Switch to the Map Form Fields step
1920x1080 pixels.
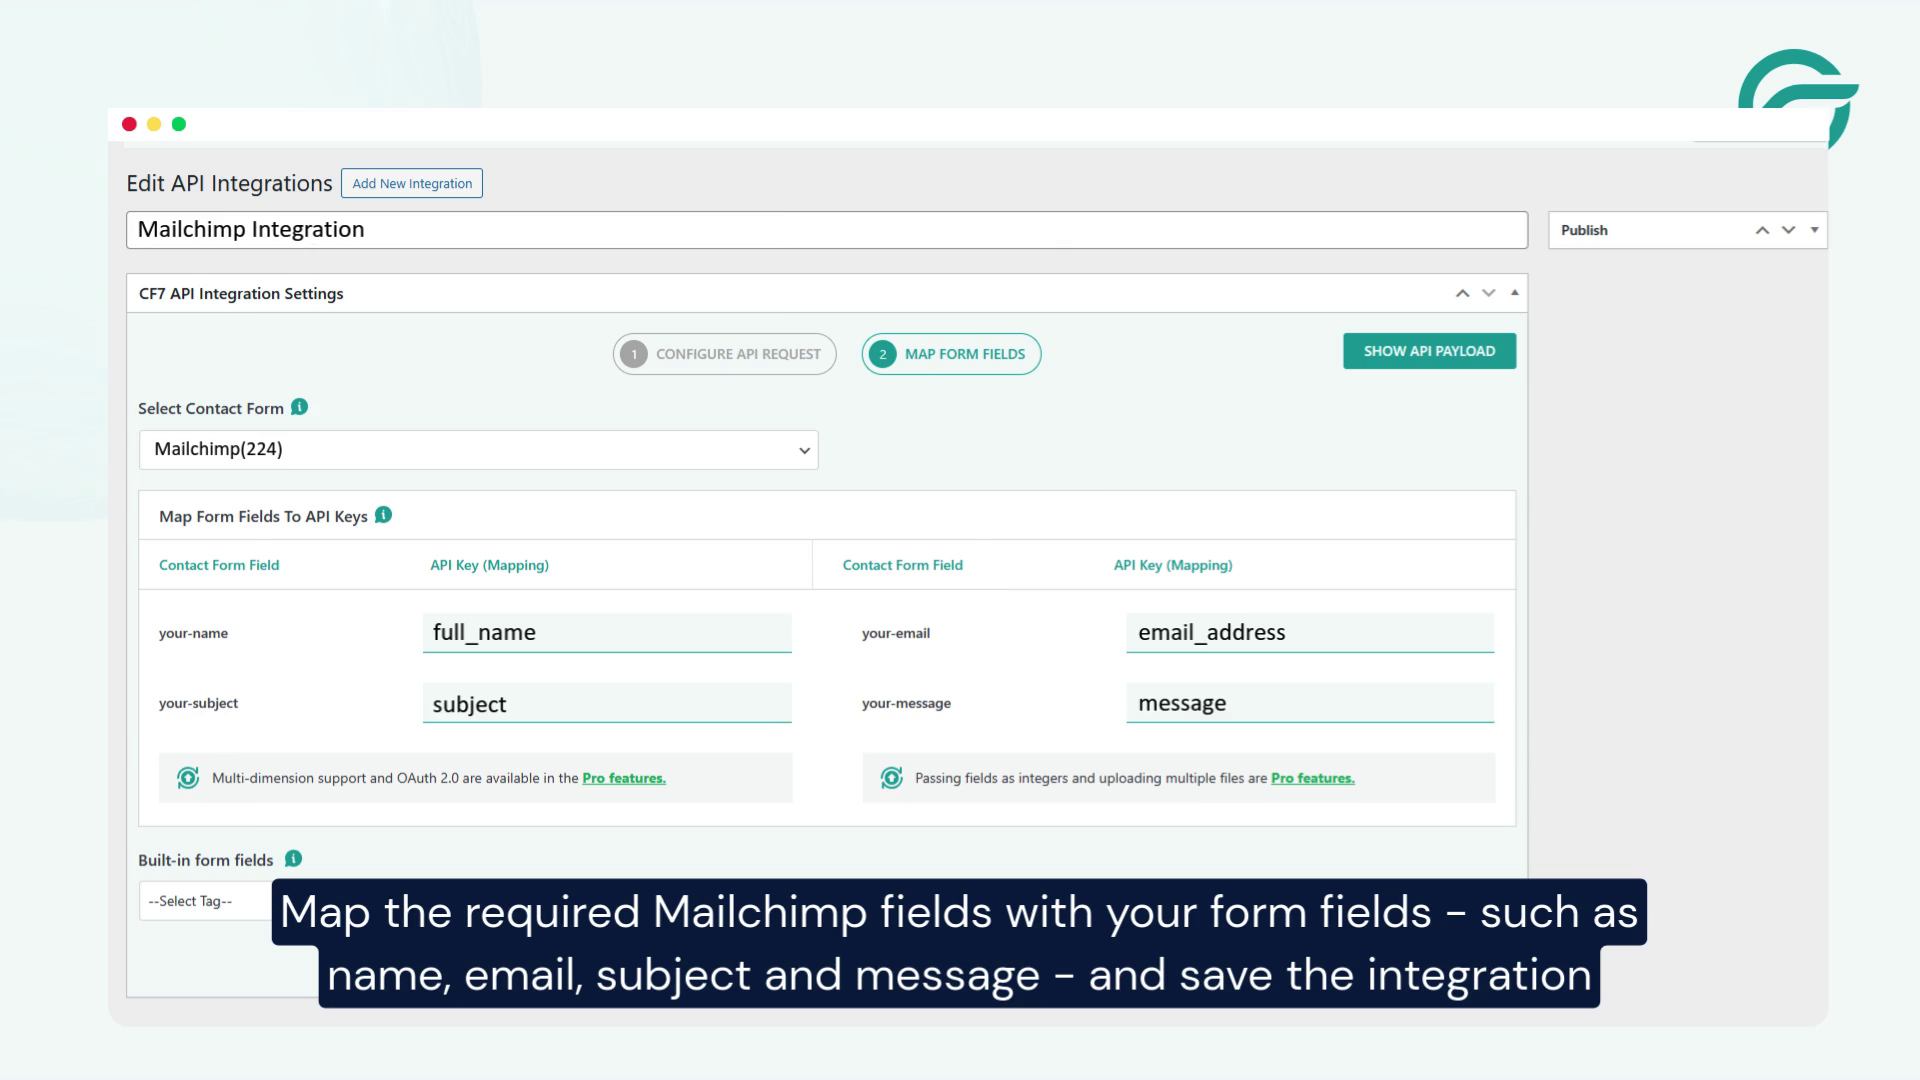(950, 353)
